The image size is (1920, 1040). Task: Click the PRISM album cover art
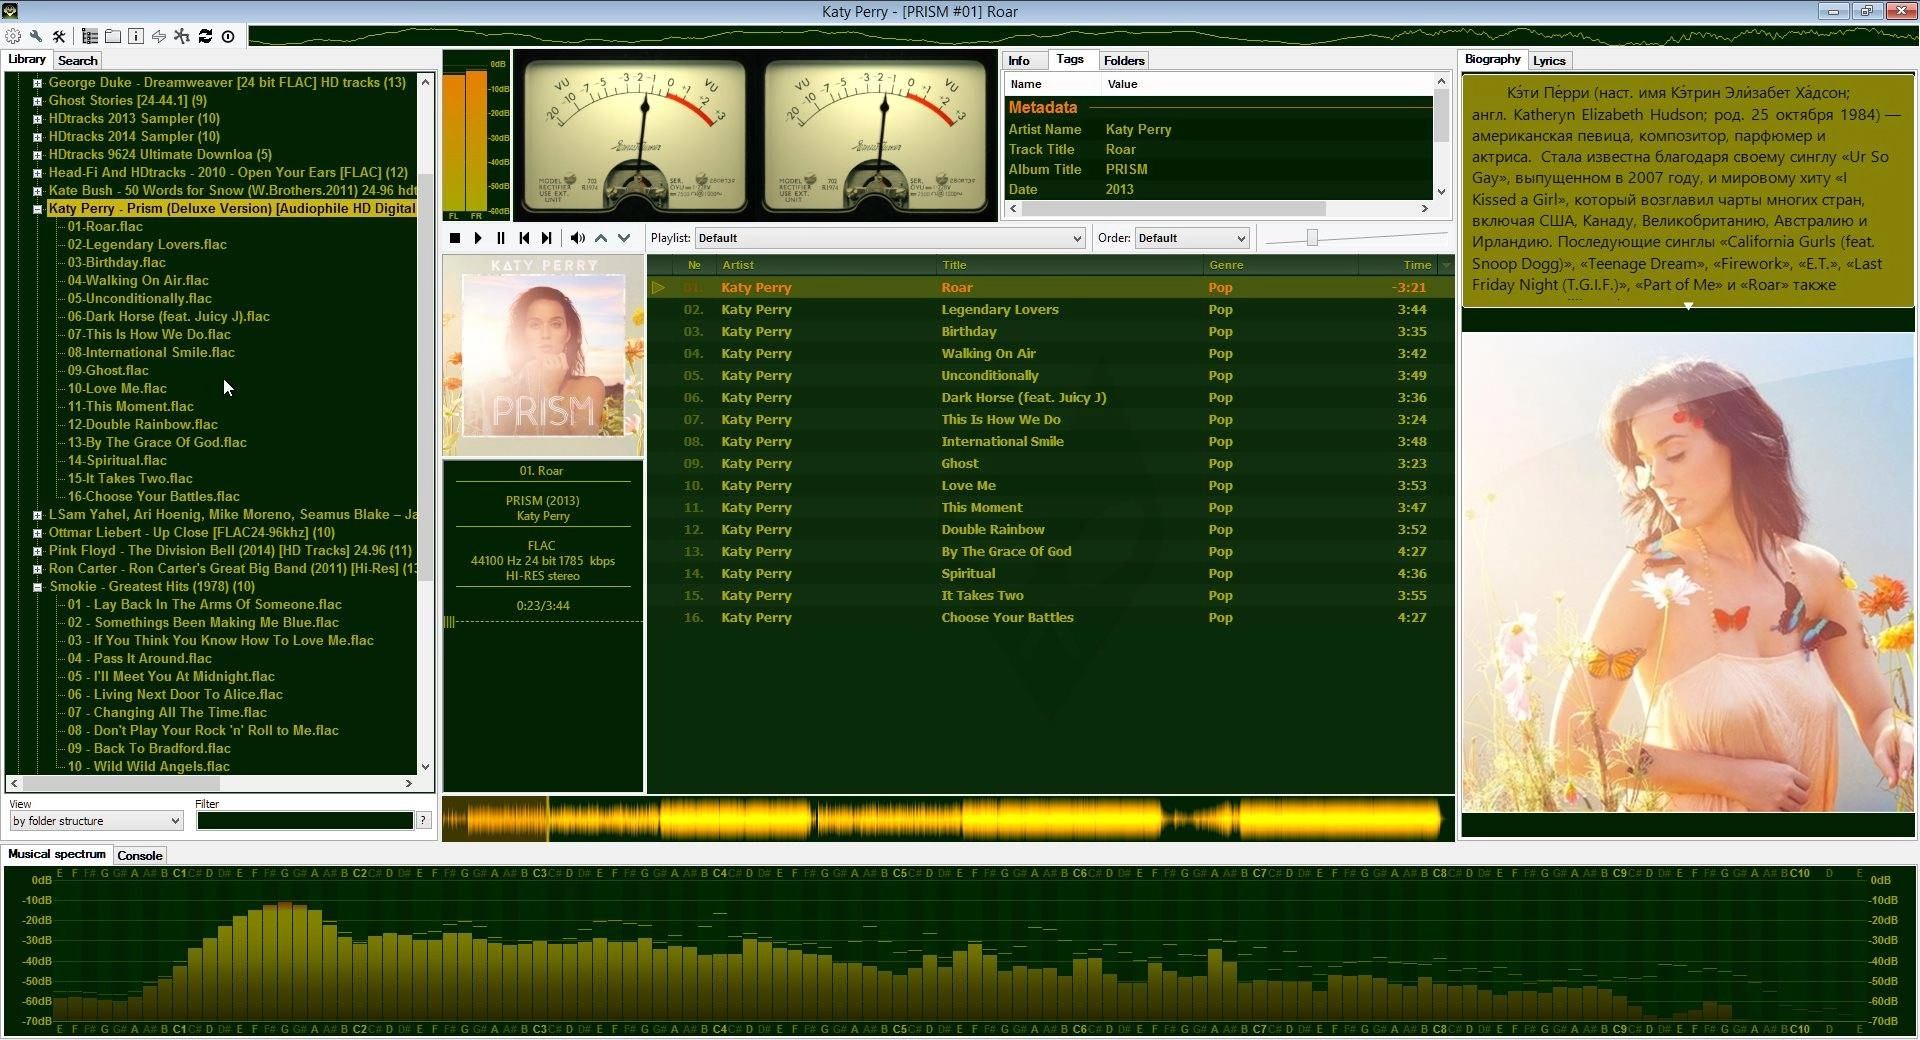pos(543,355)
